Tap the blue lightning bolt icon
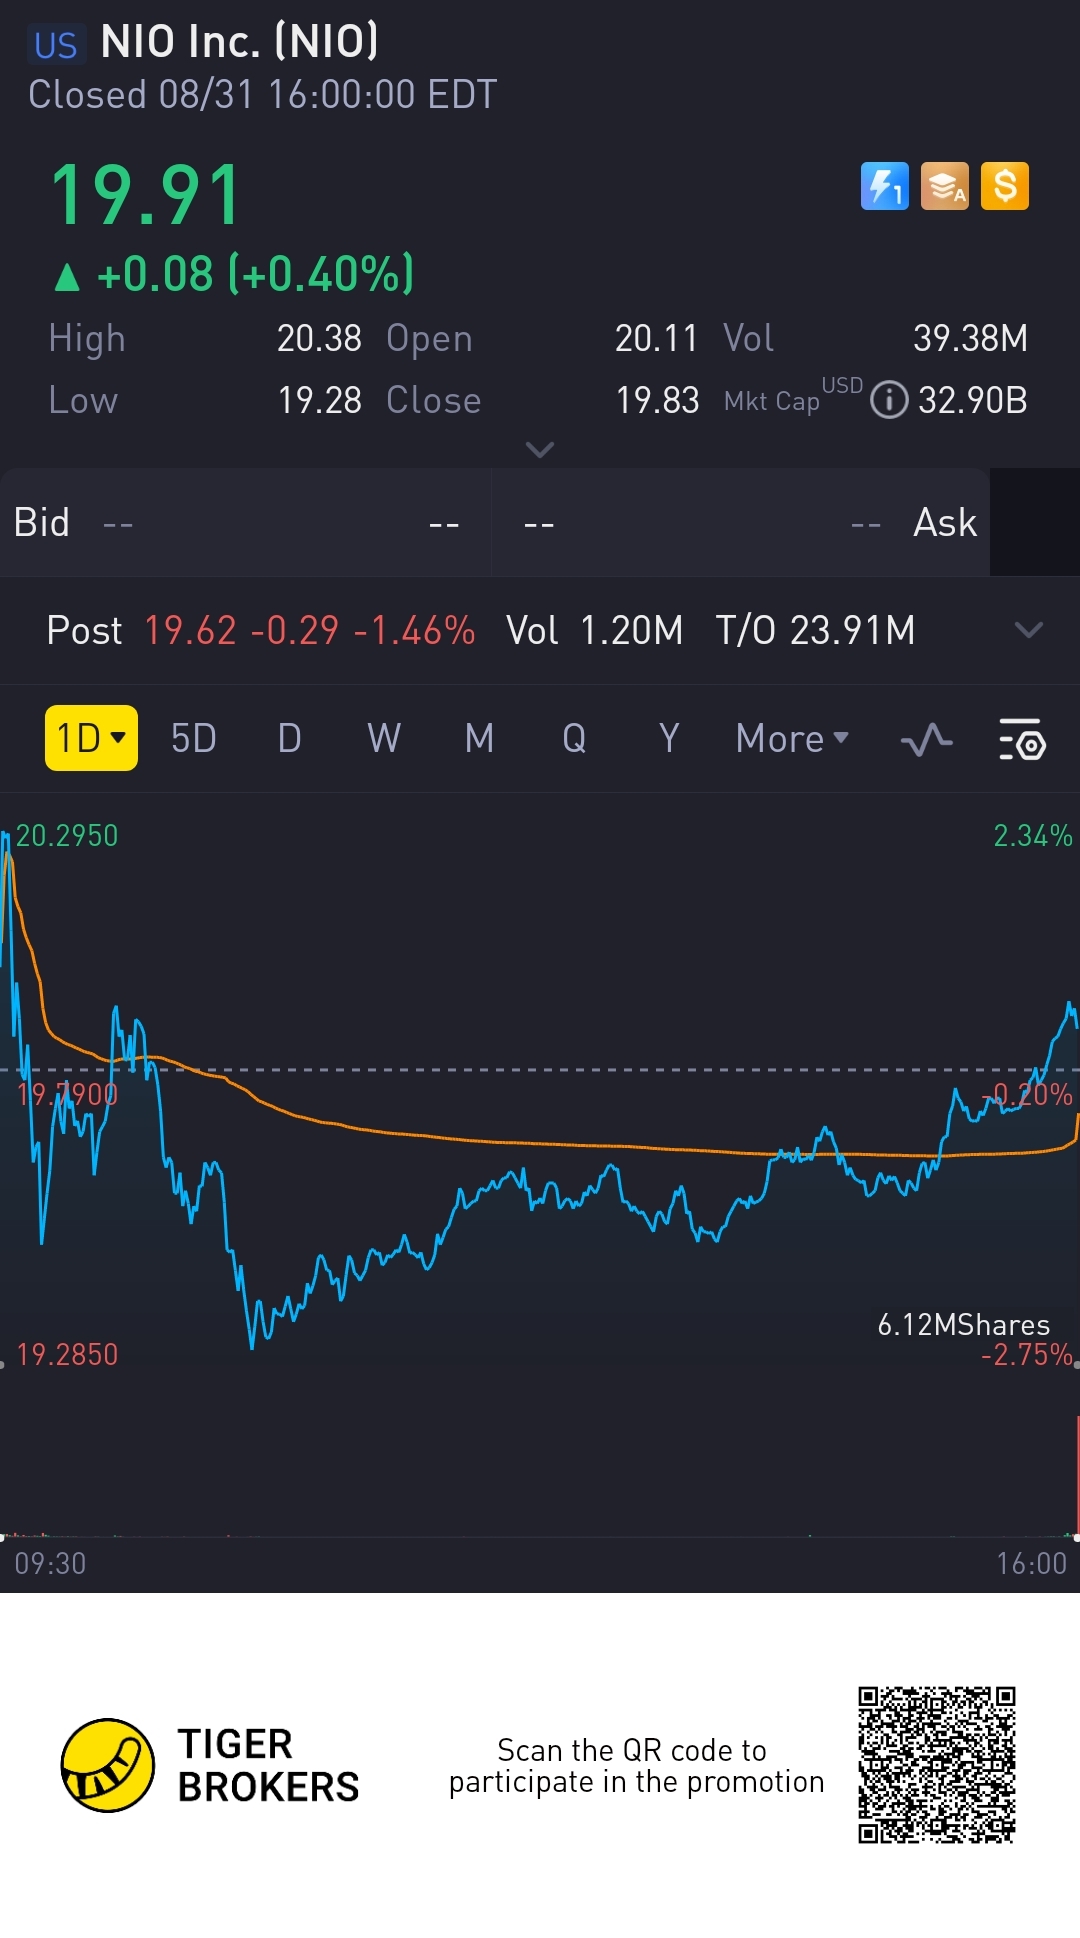 pos(884,186)
